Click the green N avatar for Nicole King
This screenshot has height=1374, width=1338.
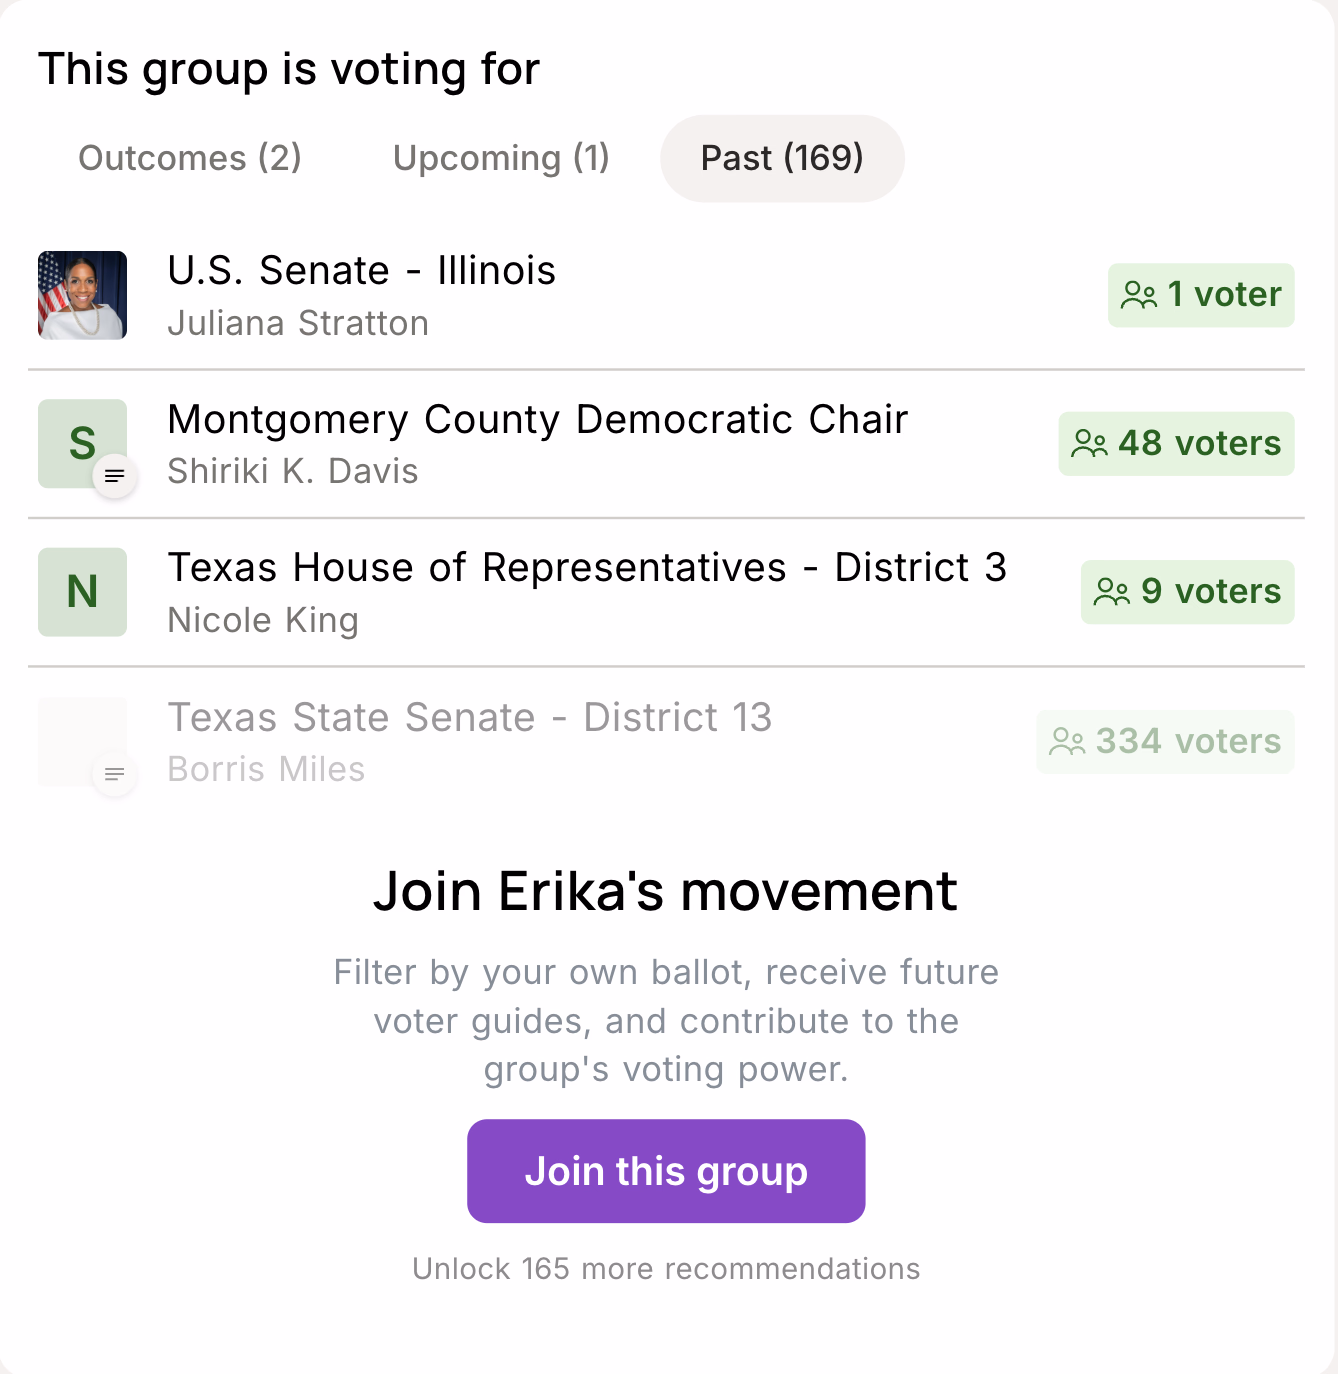[x=82, y=591]
